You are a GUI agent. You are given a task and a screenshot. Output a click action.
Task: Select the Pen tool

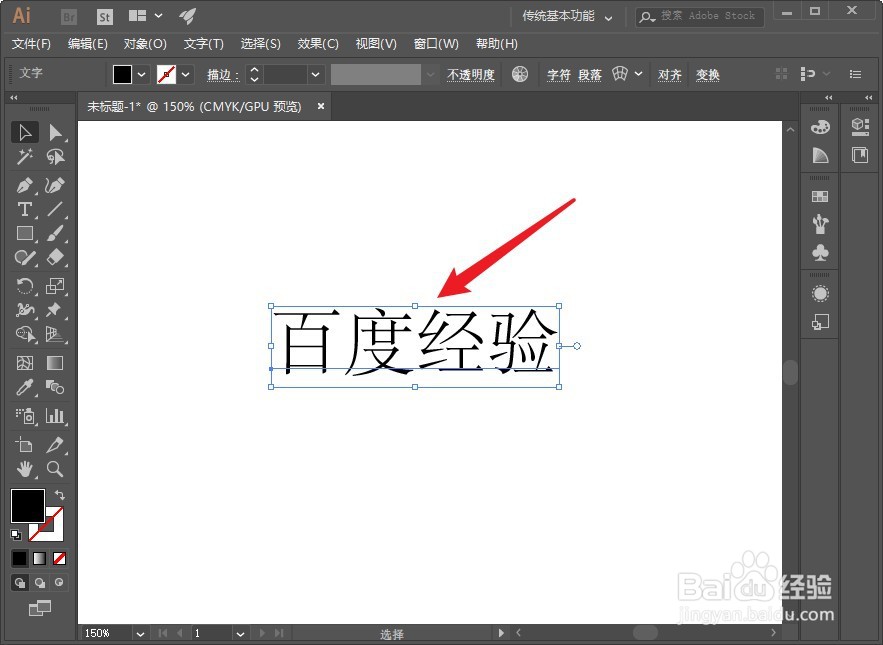[x=25, y=185]
